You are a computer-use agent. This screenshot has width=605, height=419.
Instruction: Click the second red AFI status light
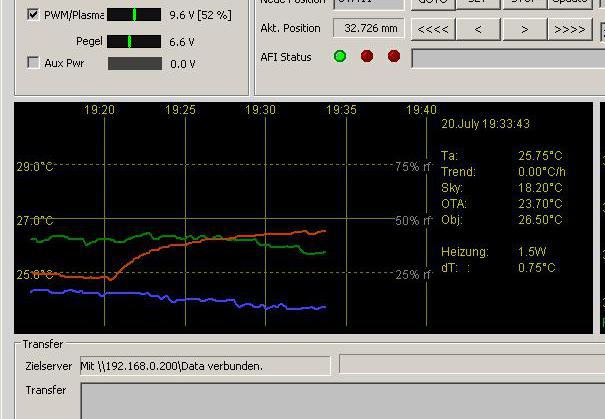393,57
